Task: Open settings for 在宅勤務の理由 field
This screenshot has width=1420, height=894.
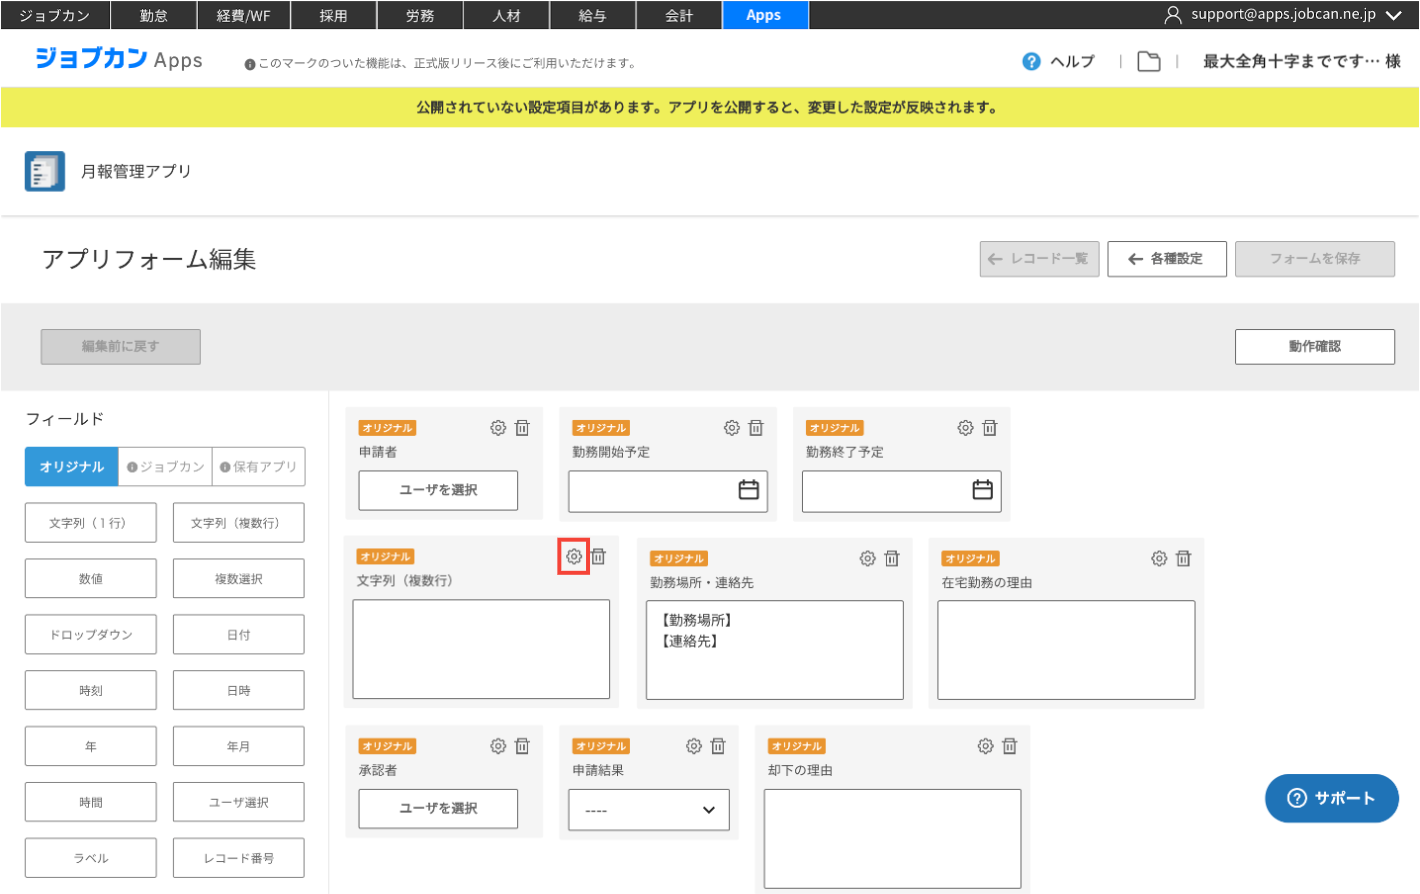Action: pos(1159,559)
